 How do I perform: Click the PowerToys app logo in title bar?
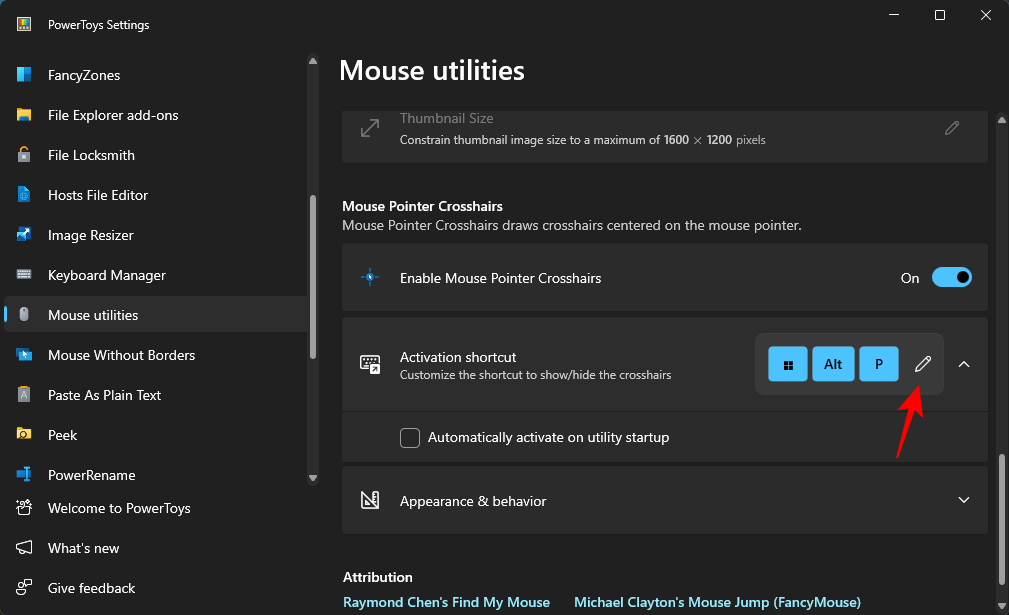coord(24,24)
